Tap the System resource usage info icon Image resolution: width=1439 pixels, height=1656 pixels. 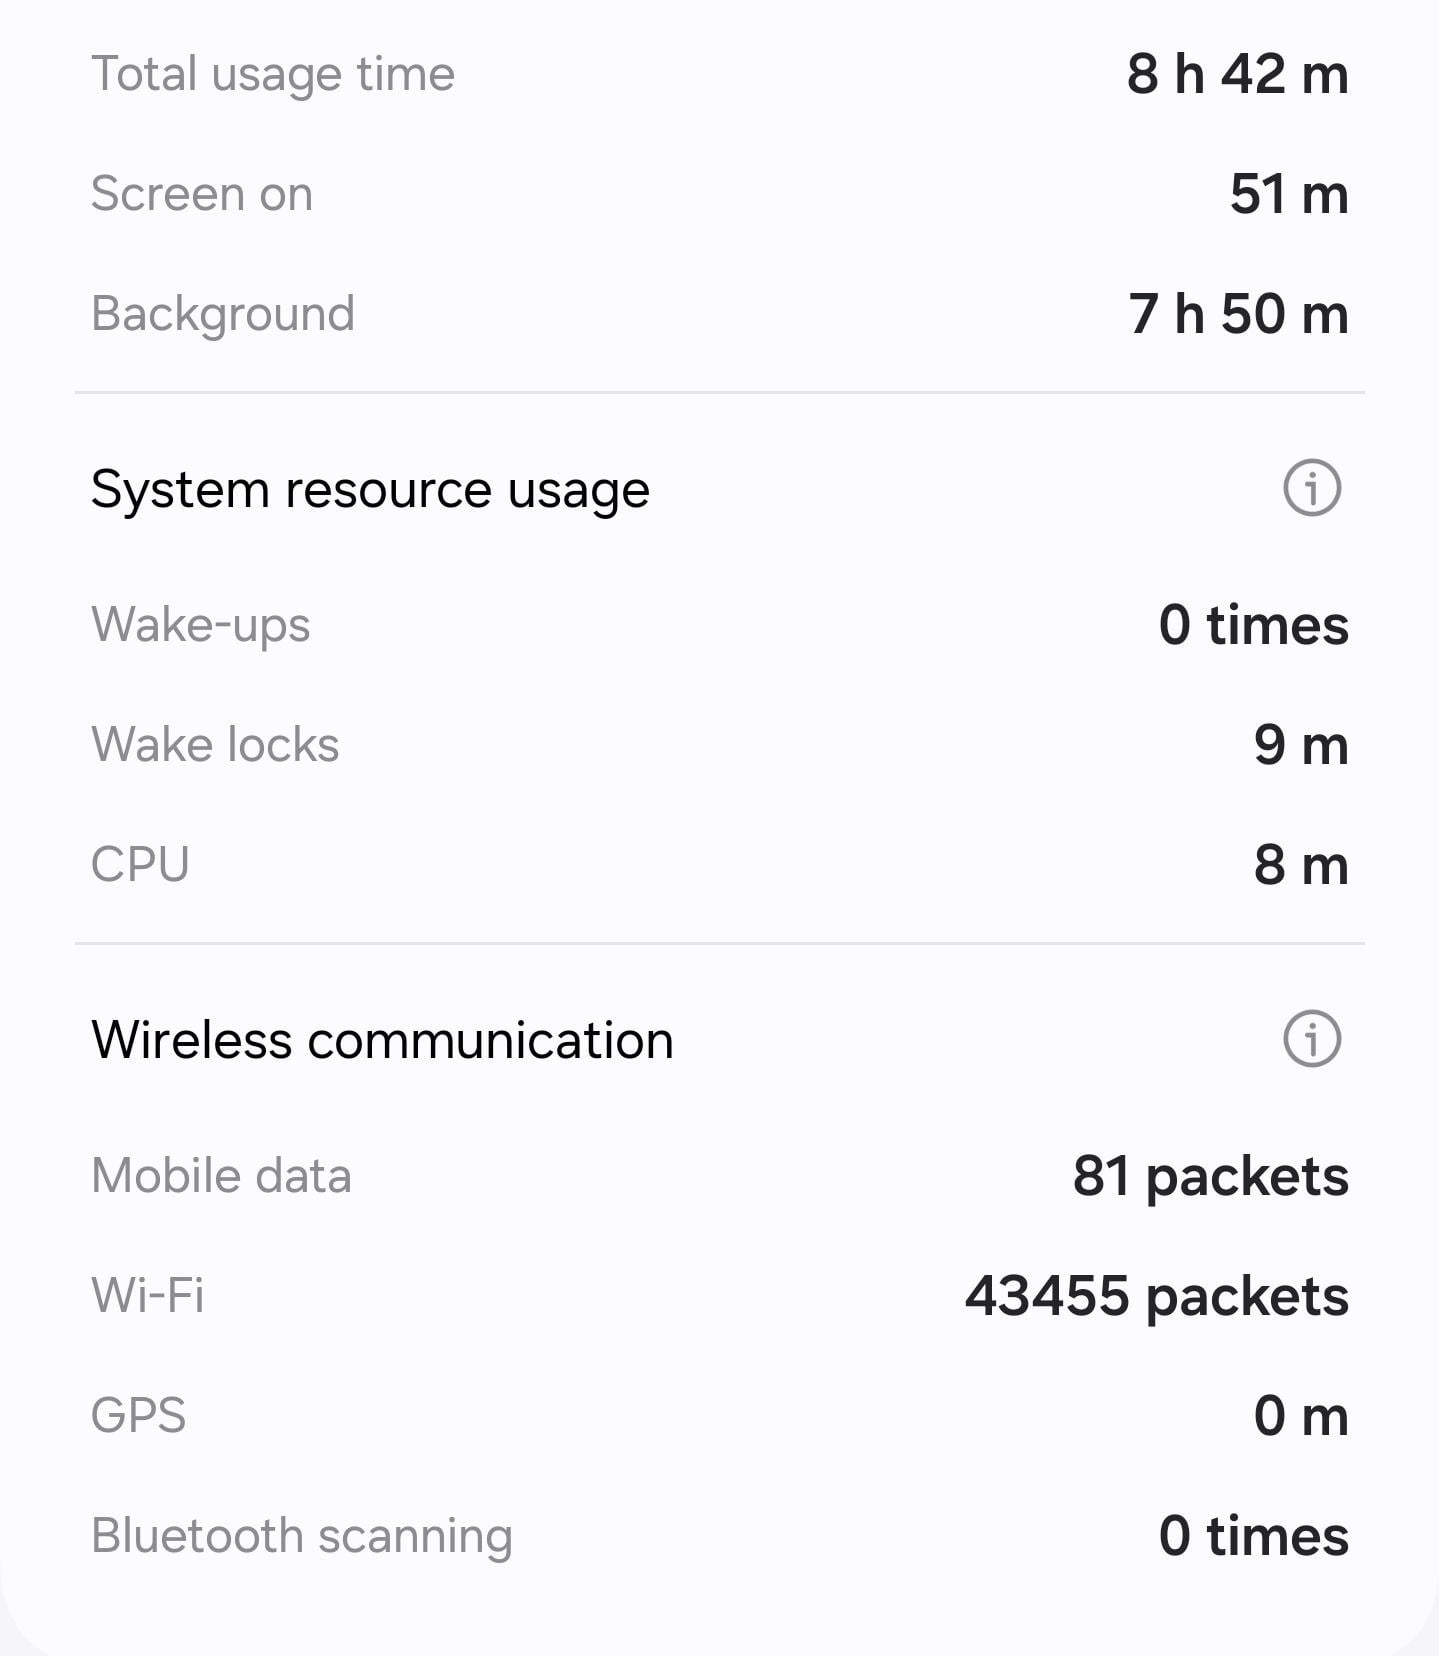(x=1311, y=488)
